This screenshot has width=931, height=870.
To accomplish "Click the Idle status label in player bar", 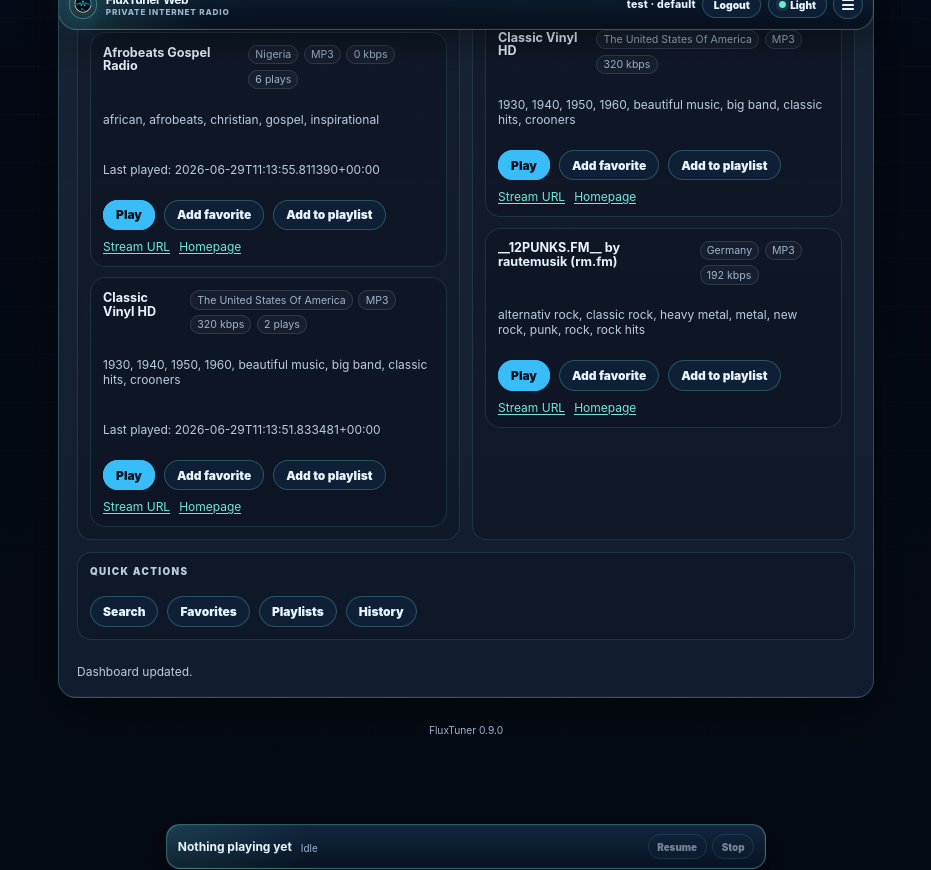I will pos(309,849).
